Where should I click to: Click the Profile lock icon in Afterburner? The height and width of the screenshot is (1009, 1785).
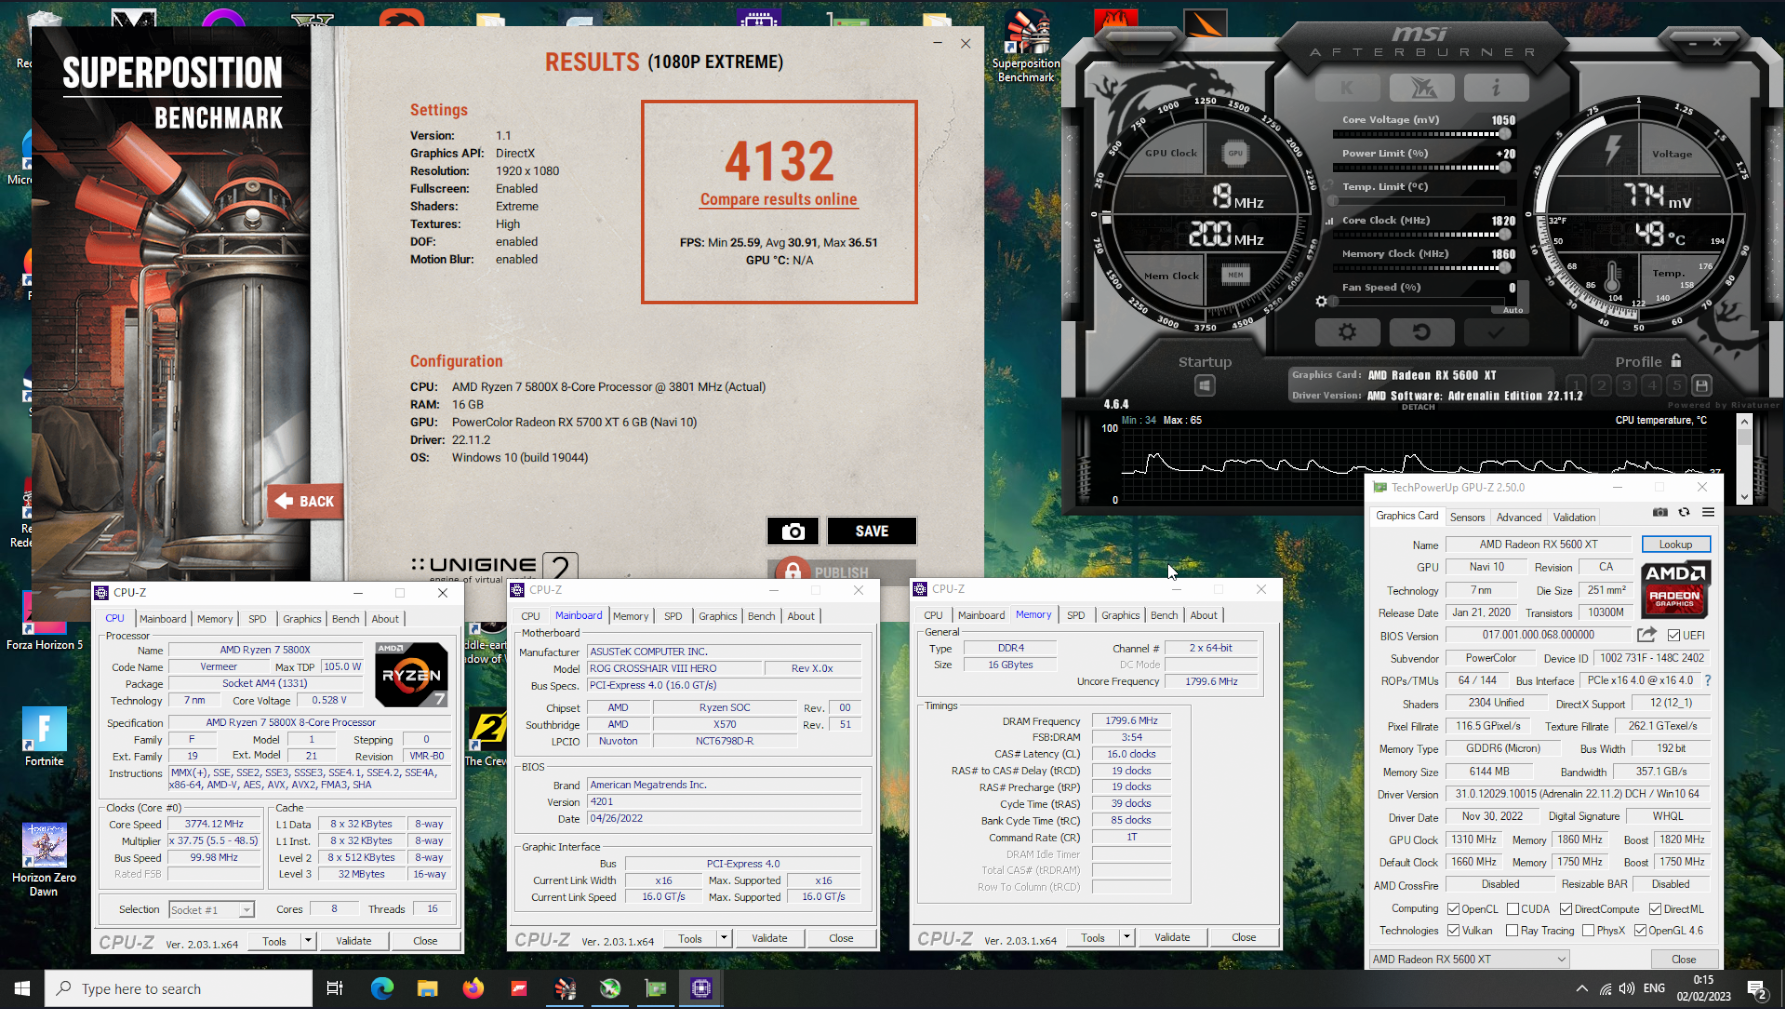pyautogui.click(x=1676, y=361)
